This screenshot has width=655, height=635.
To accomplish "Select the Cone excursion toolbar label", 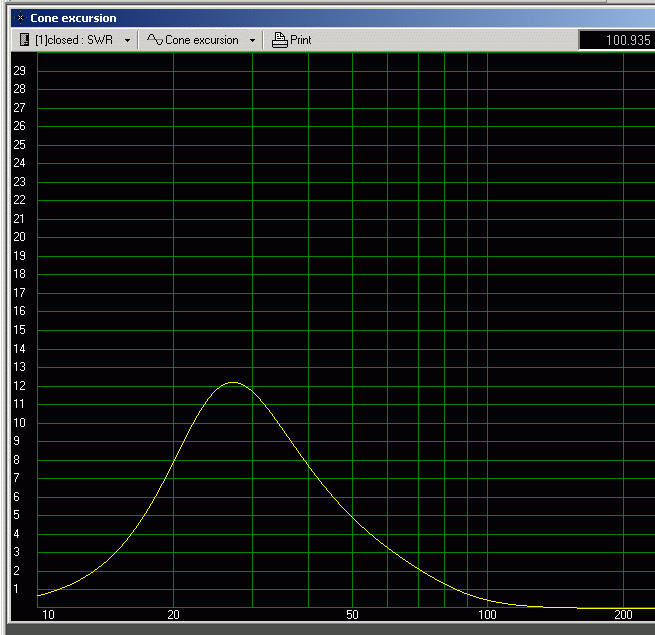I will click(202, 40).
